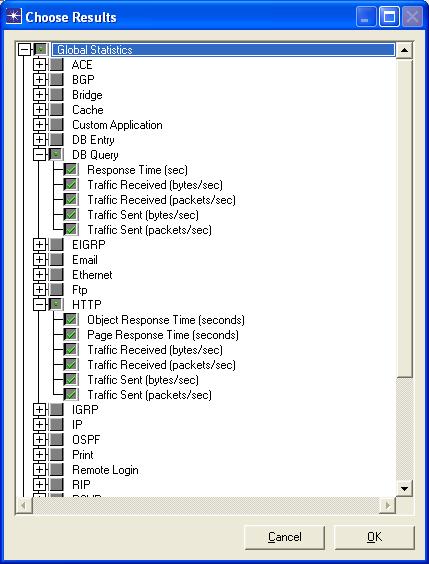
Task: Expand the Bridge tree node
Action: (x=40, y=95)
